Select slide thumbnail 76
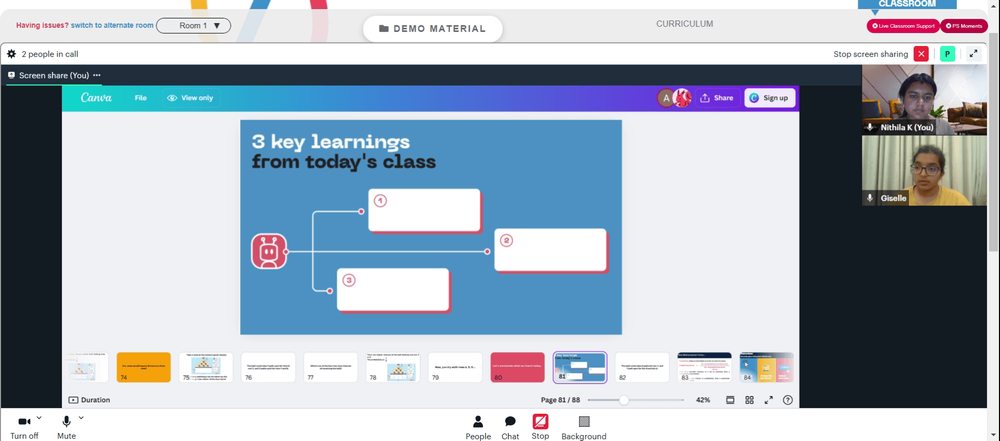Viewport: 1000px width, 441px height. (268, 368)
